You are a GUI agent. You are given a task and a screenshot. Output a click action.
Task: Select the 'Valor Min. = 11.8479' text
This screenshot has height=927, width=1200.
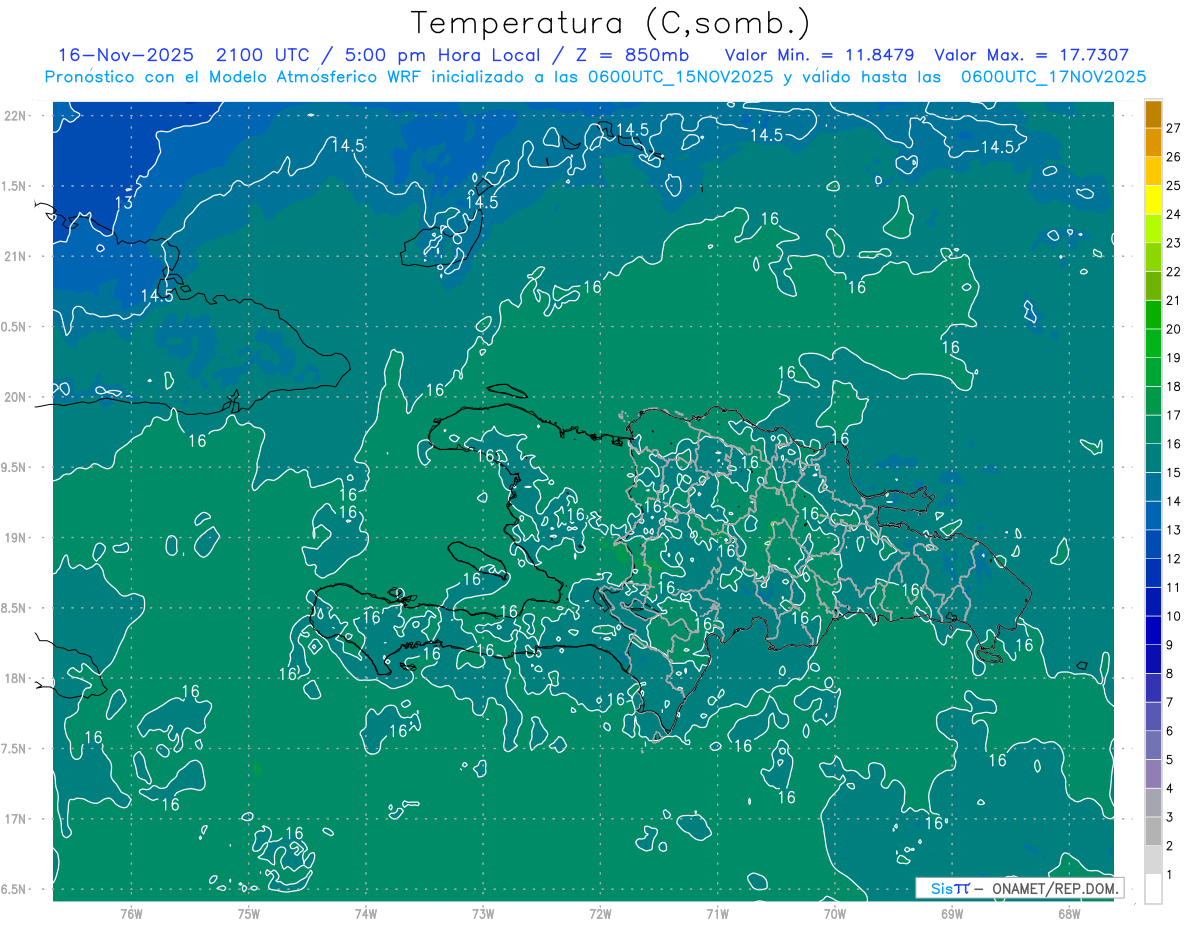click(822, 55)
